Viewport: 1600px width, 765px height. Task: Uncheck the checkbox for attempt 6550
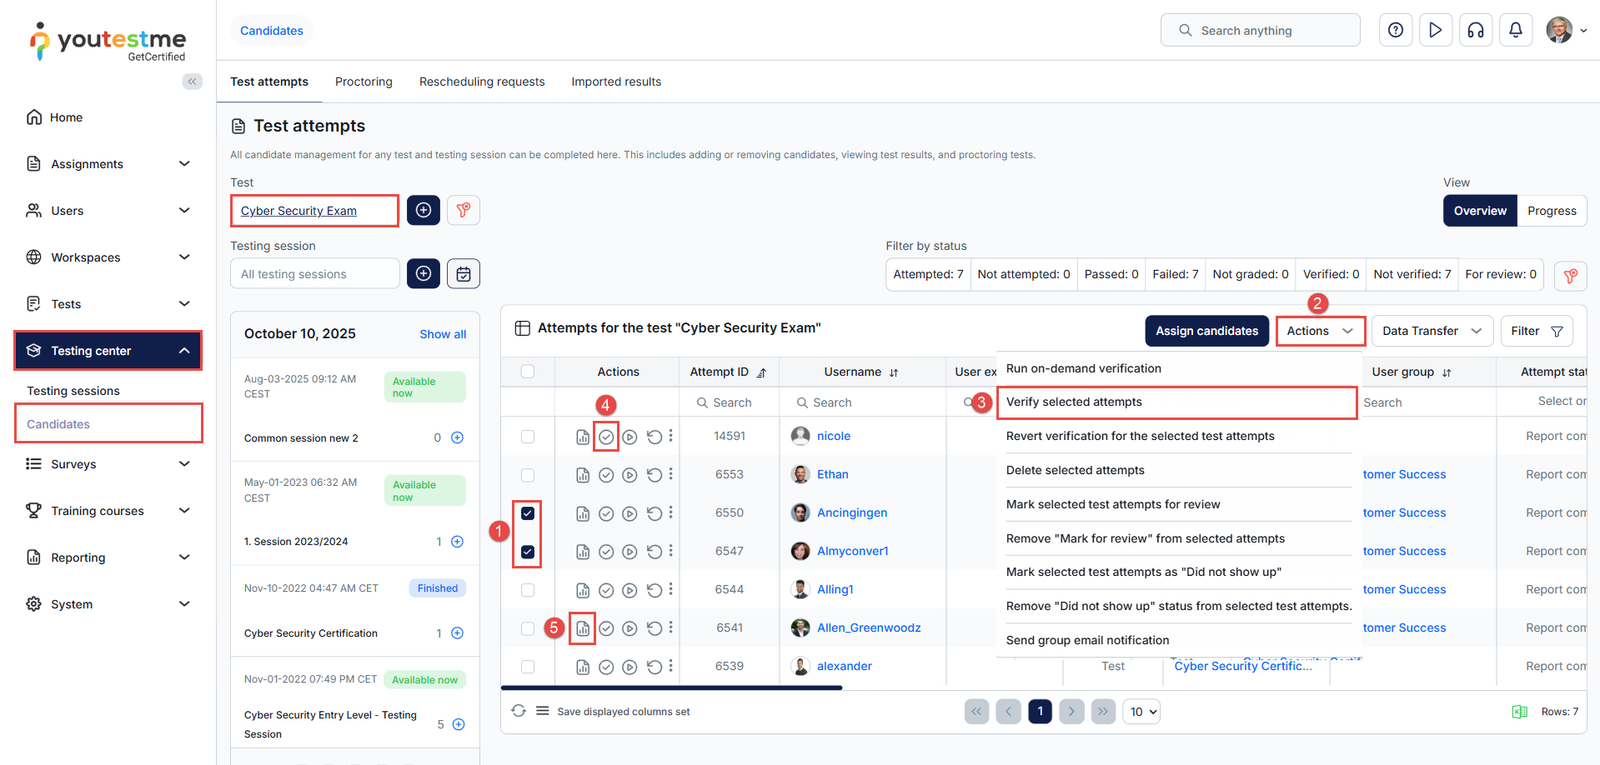tap(528, 513)
